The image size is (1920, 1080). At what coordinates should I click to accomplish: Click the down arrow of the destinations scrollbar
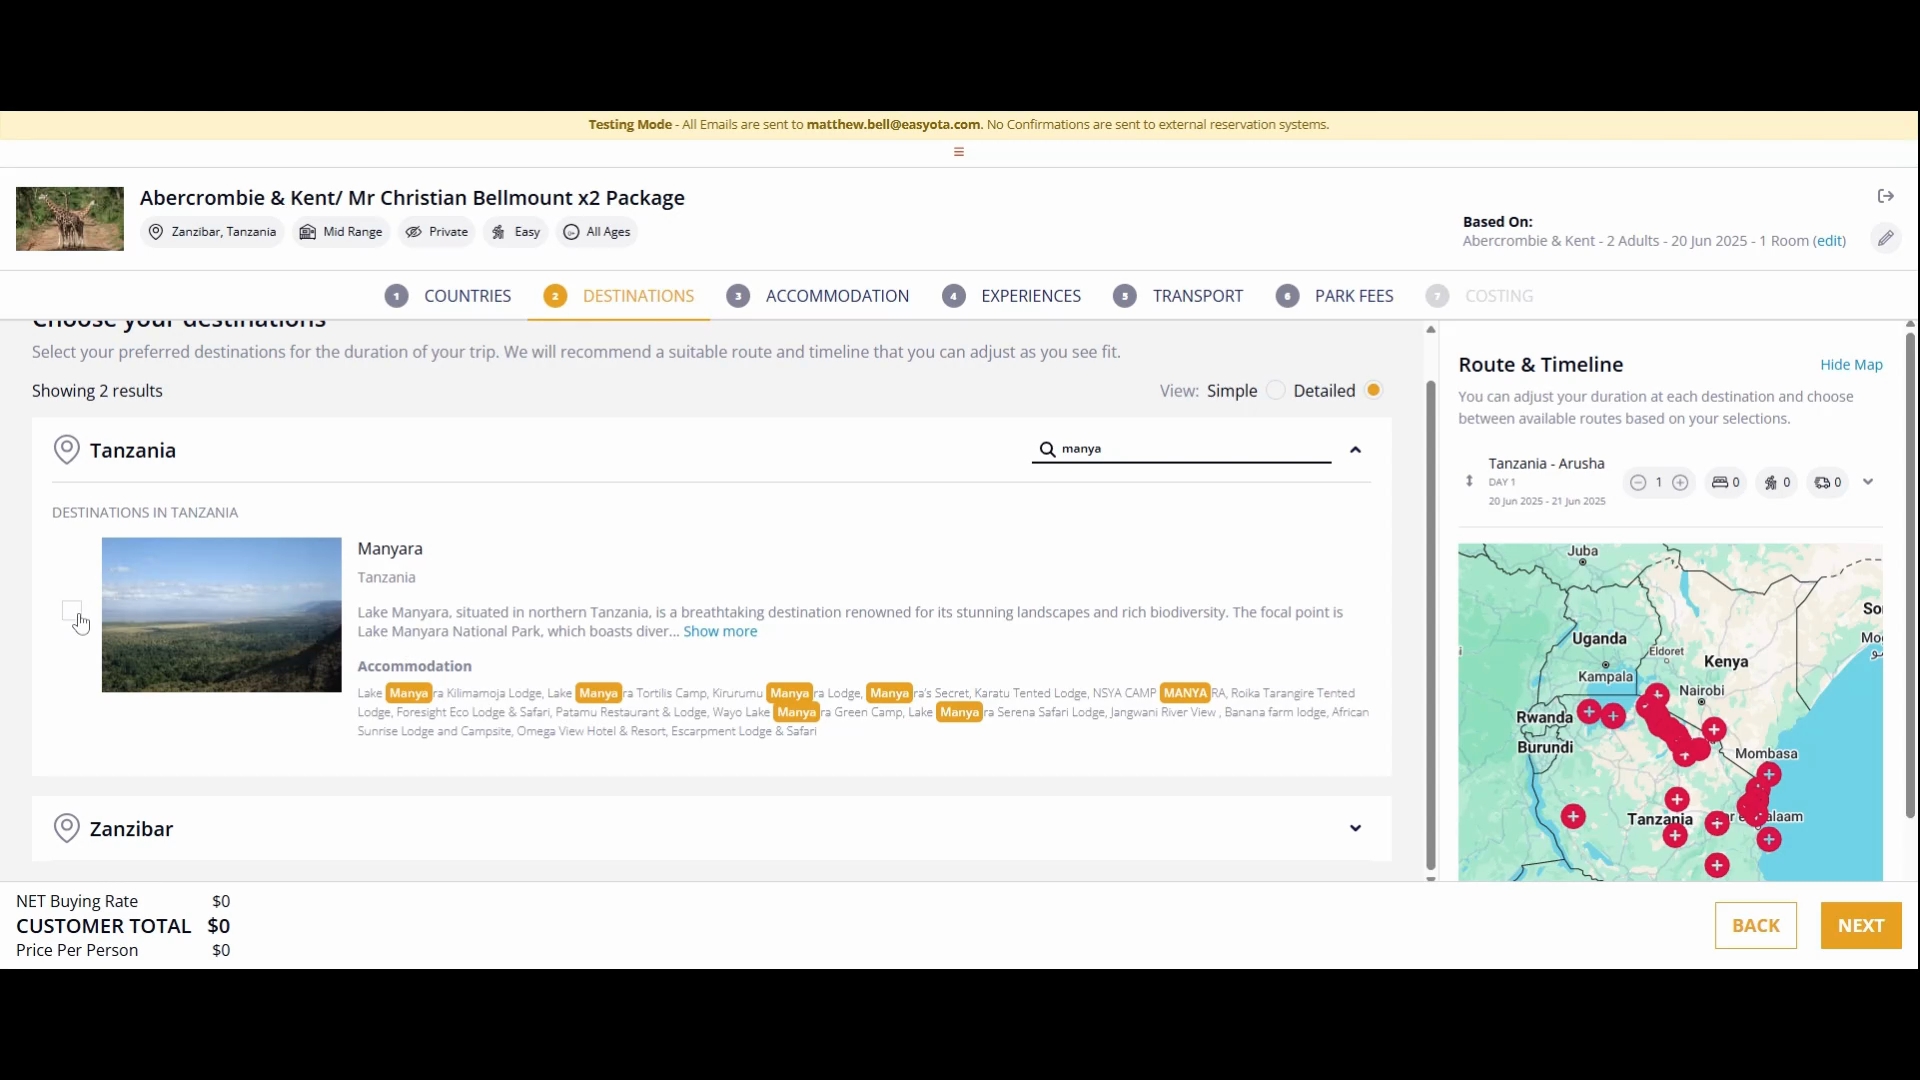click(x=1431, y=878)
